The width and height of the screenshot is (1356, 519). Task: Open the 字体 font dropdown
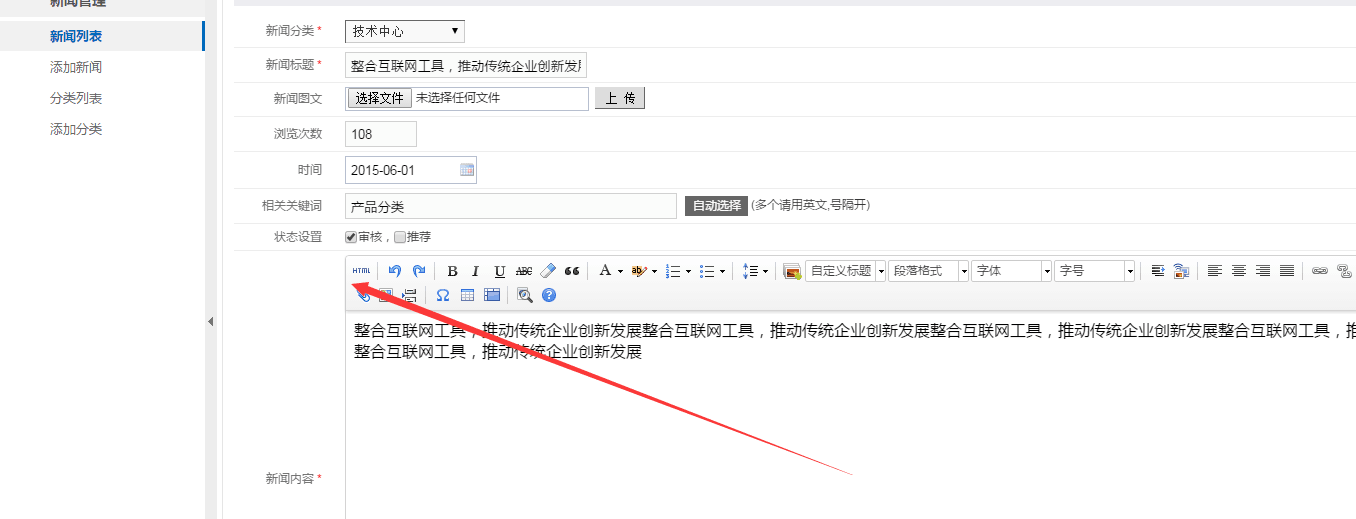coord(1011,271)
